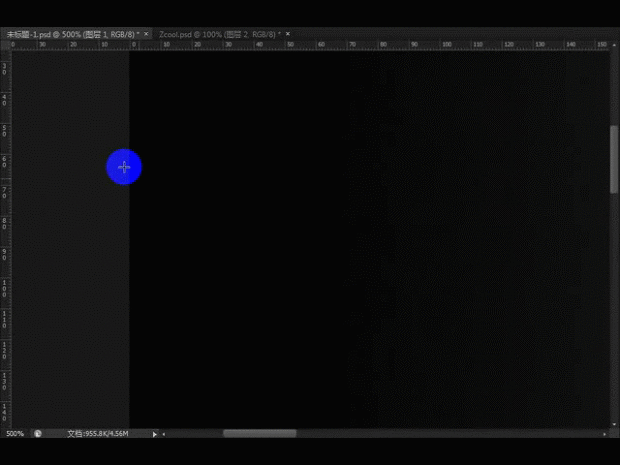Close the 未标题-1.psd document tab
The width and height of the screenshot is (620, 465).
148,33
